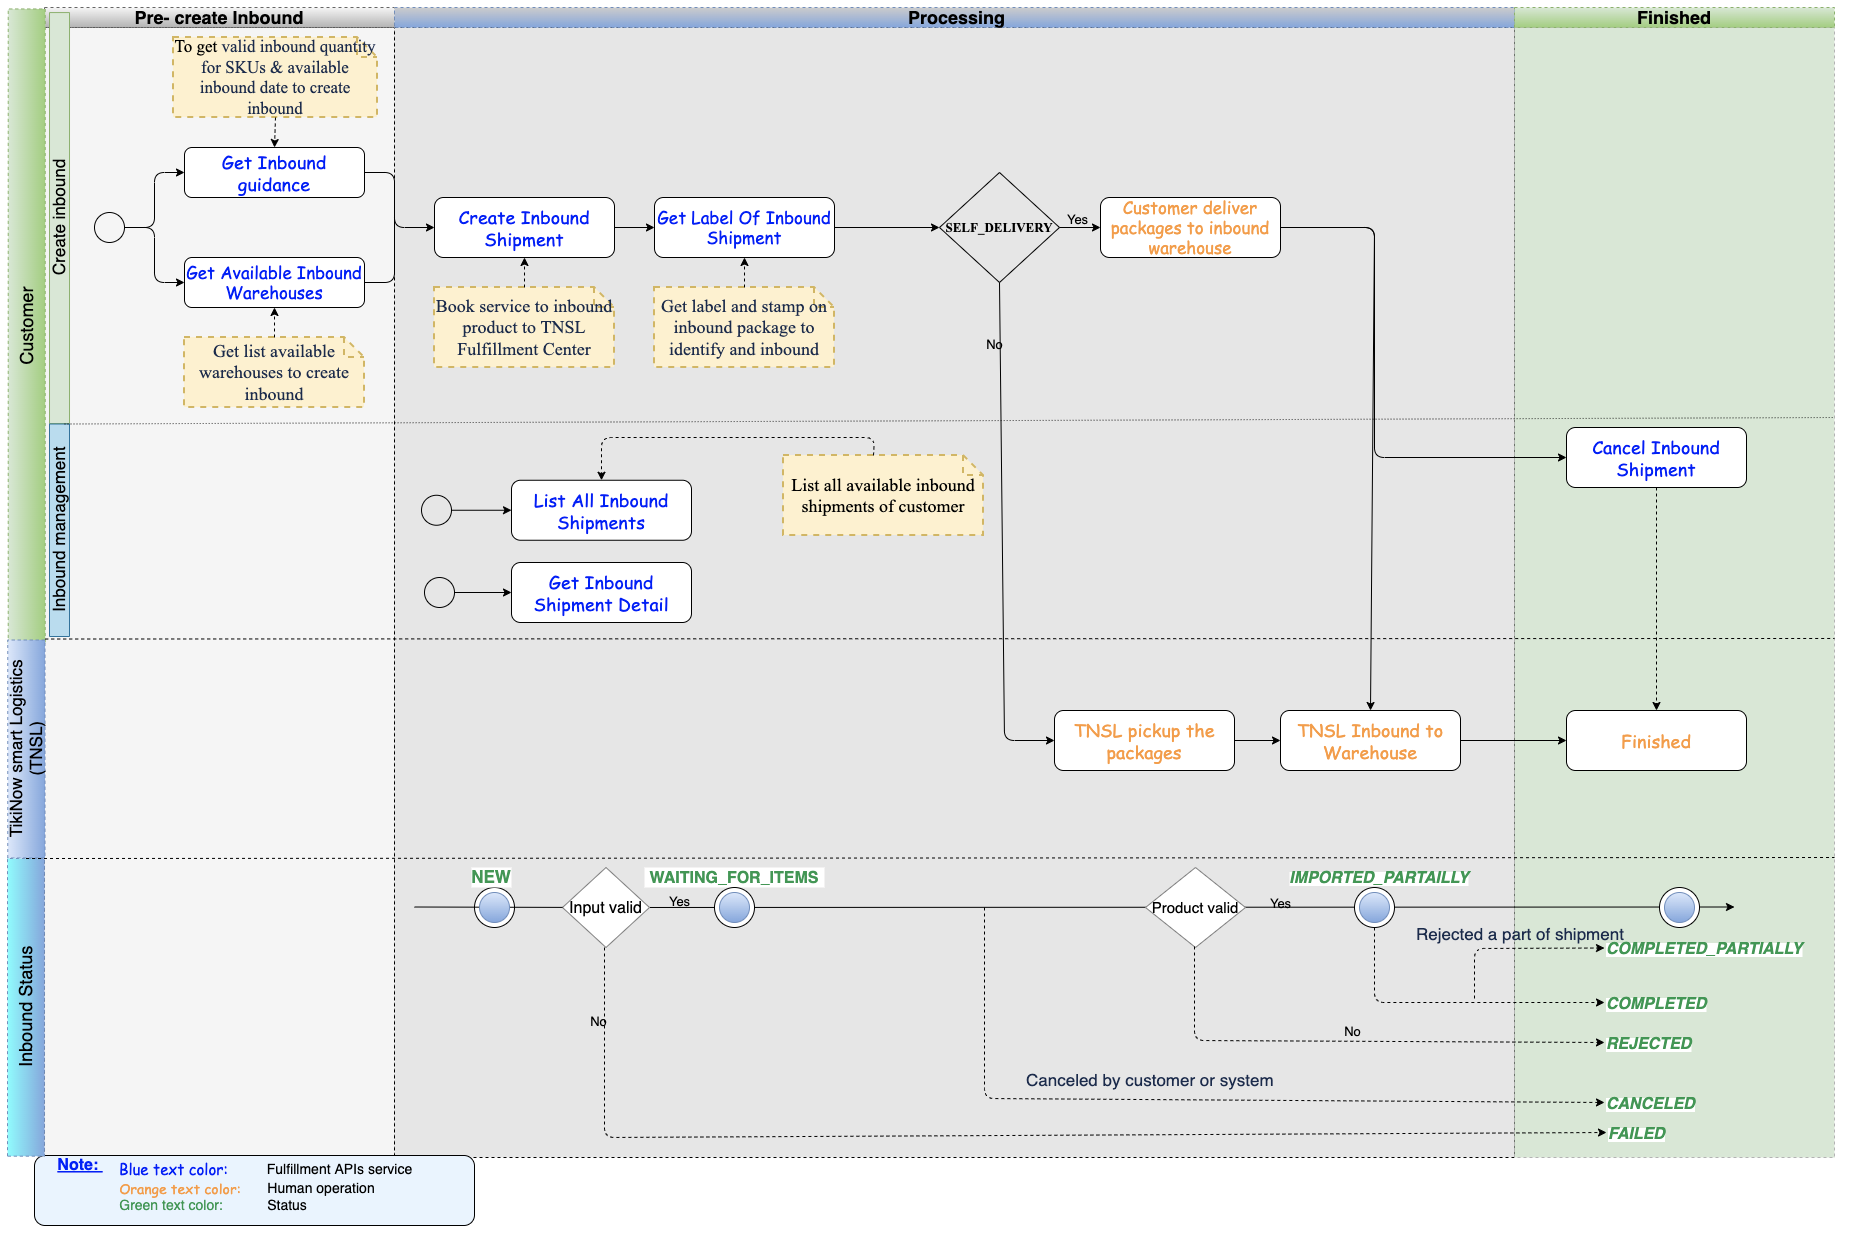
Task: Select the Finished phase header
Action: coord(1674,18)
